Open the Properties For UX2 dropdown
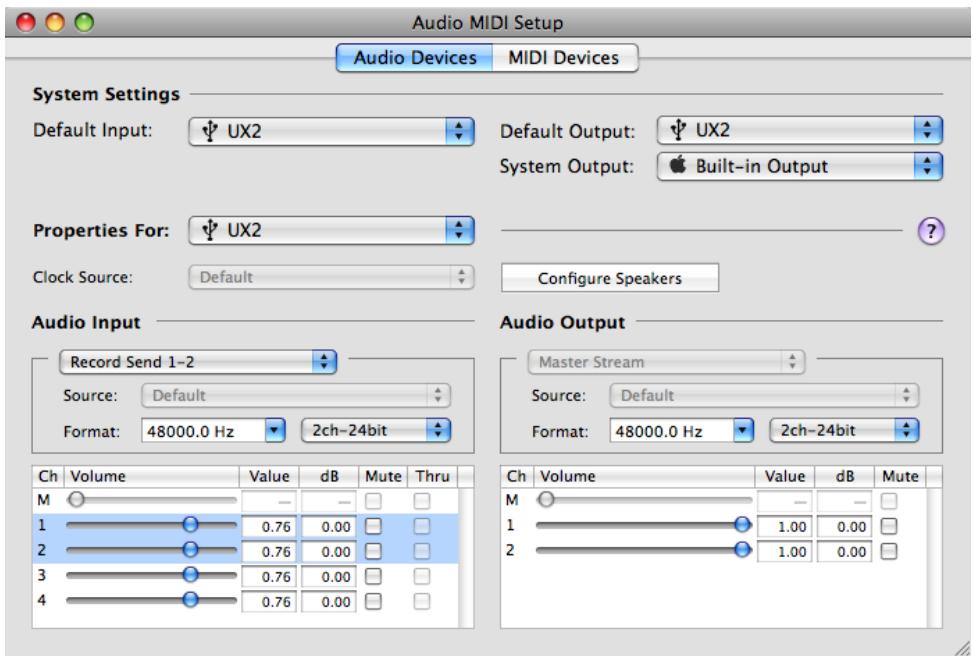Screen dimensions: 973x656 (331, 230)
